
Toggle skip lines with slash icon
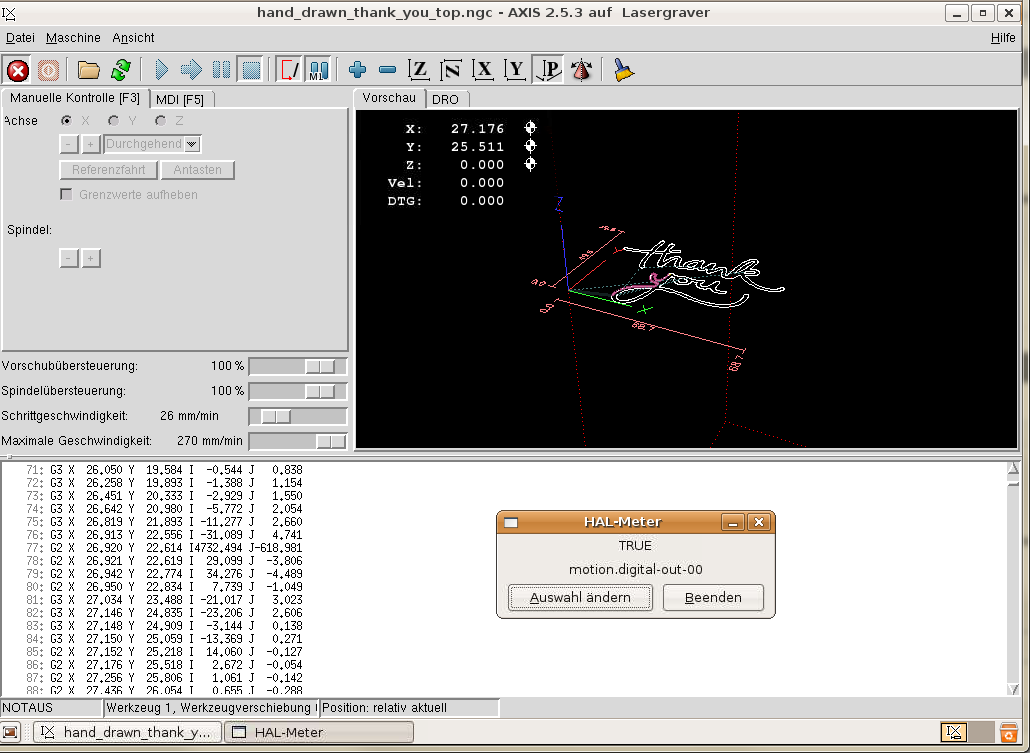point(289,70)
